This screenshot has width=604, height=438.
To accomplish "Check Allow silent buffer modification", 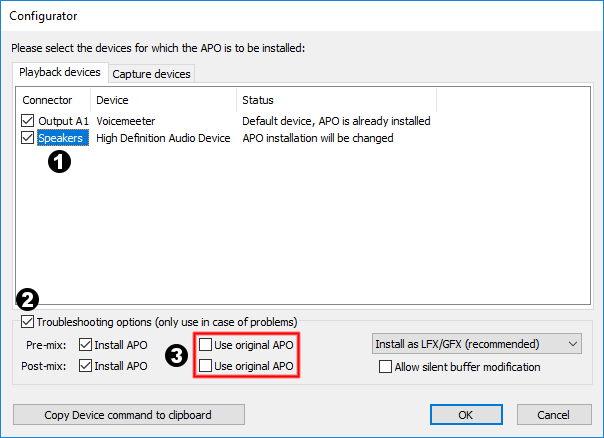I will [386, 367].
